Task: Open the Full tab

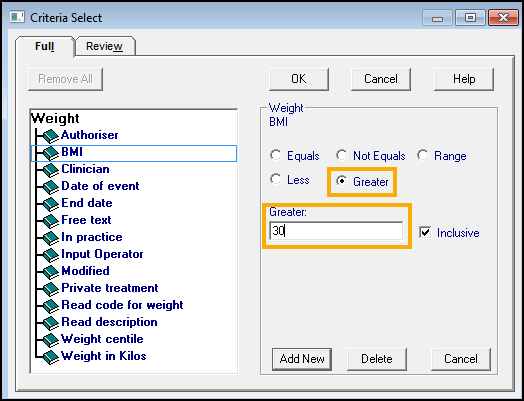Action: click(44, 46)
